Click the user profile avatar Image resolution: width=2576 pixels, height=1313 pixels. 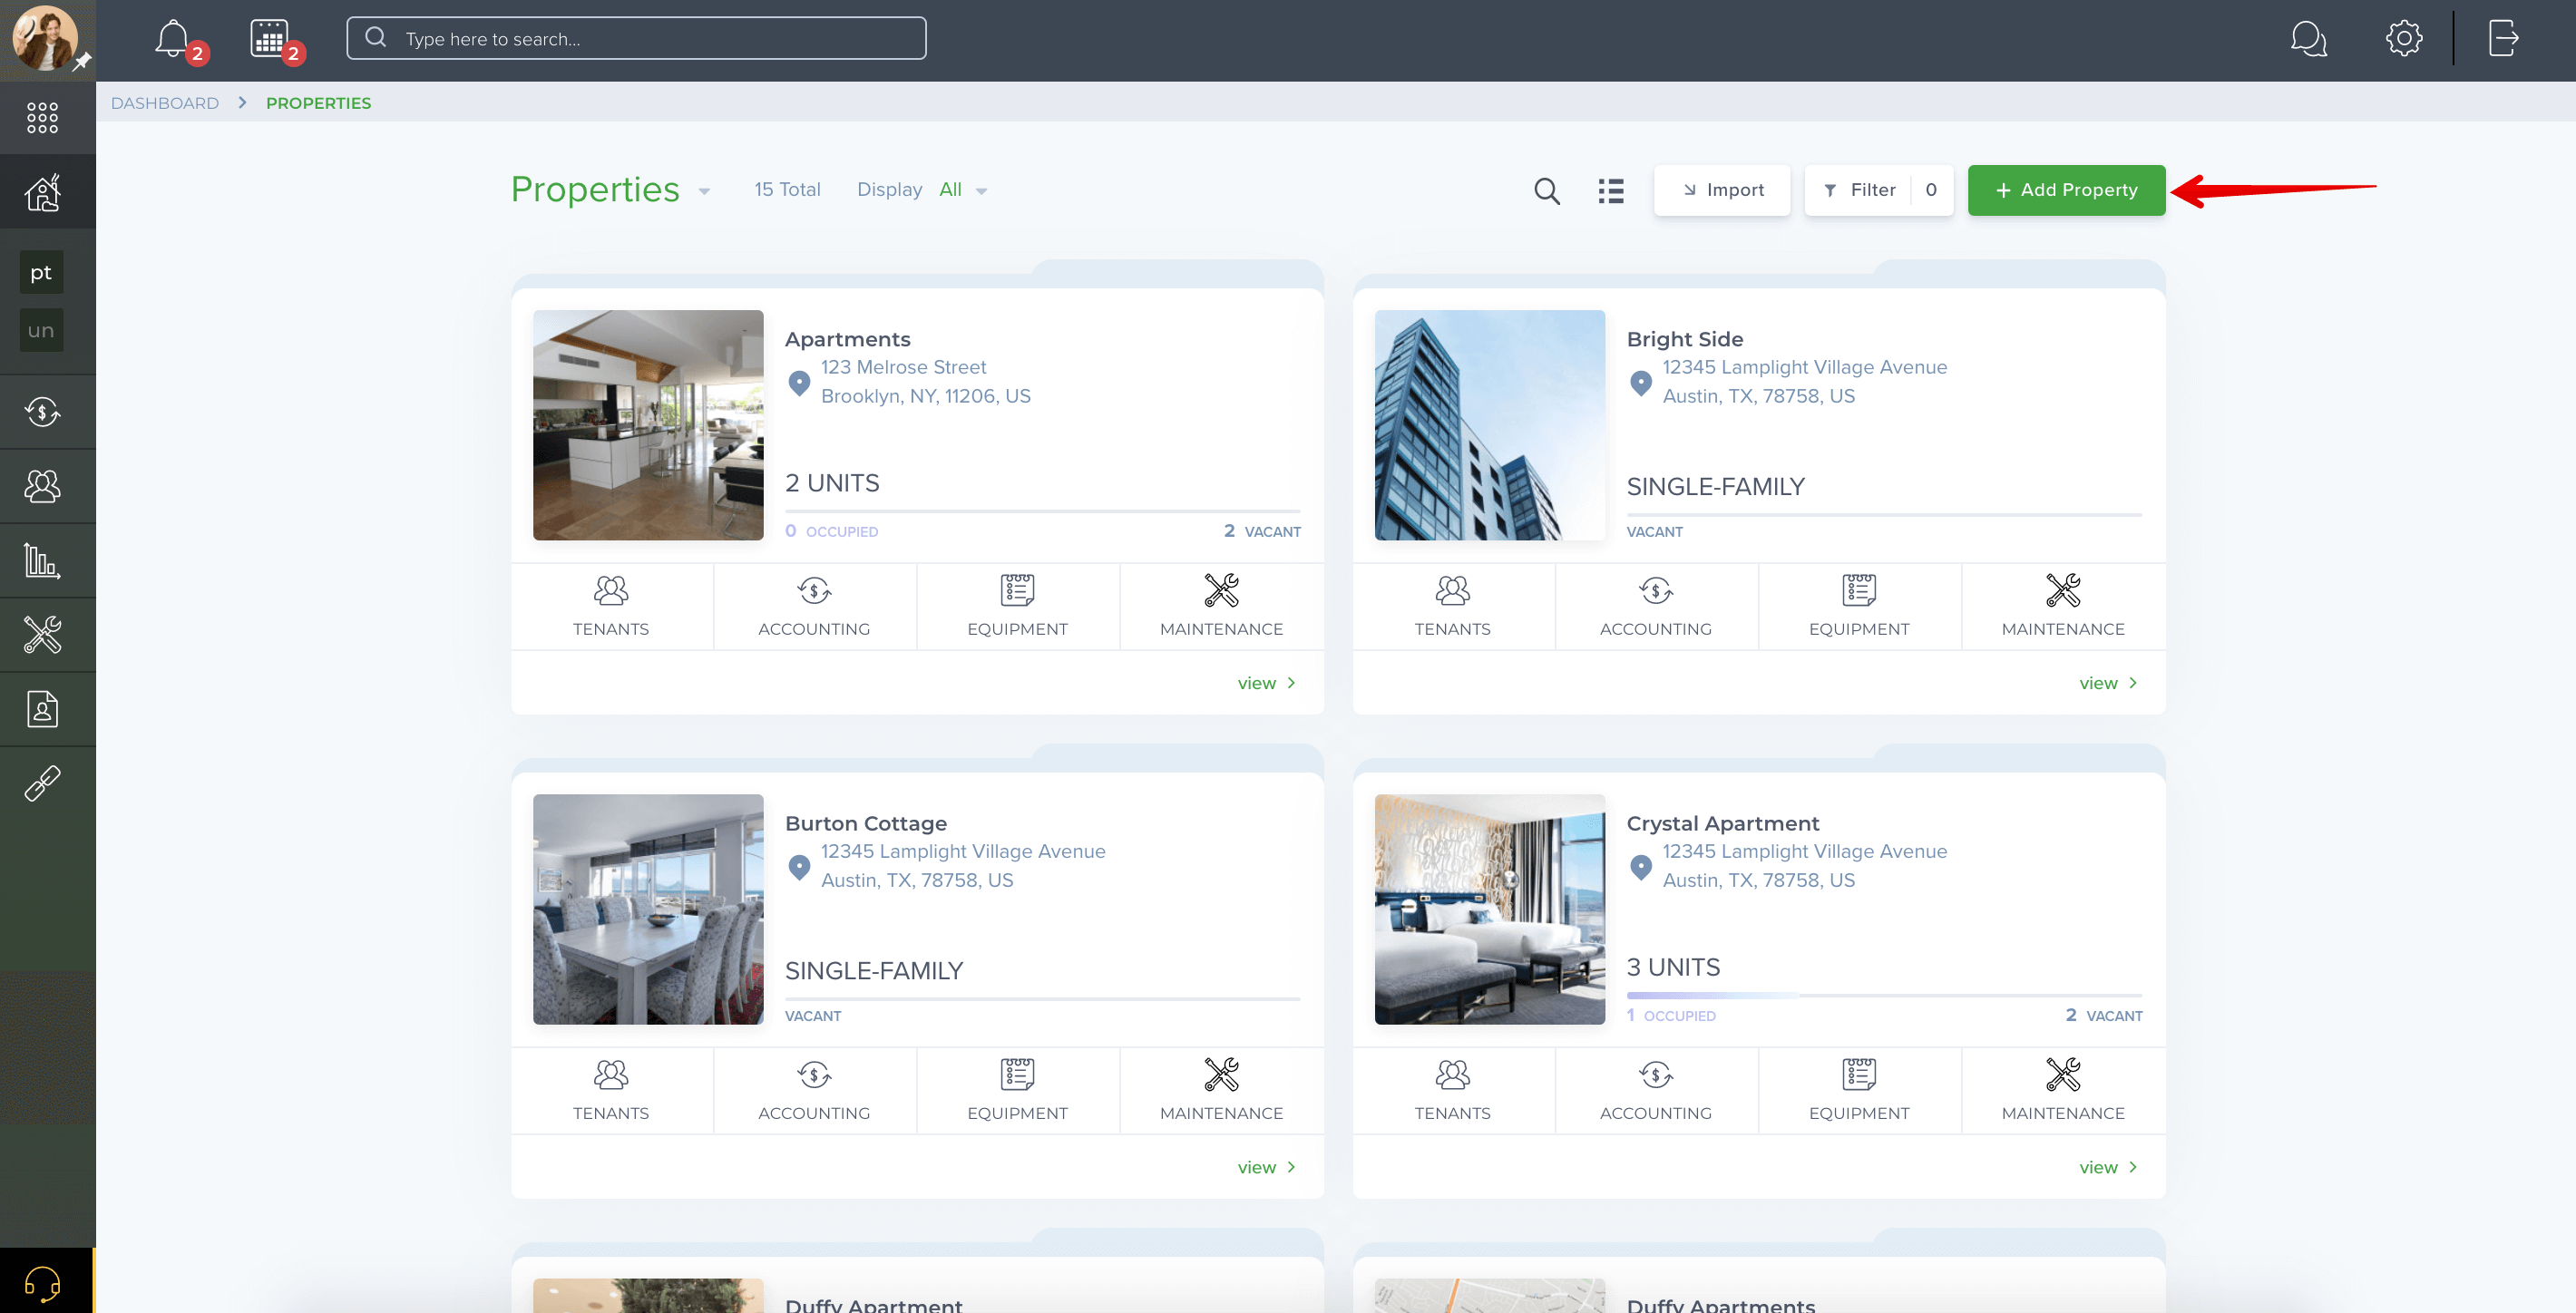(x=44, y=39)
